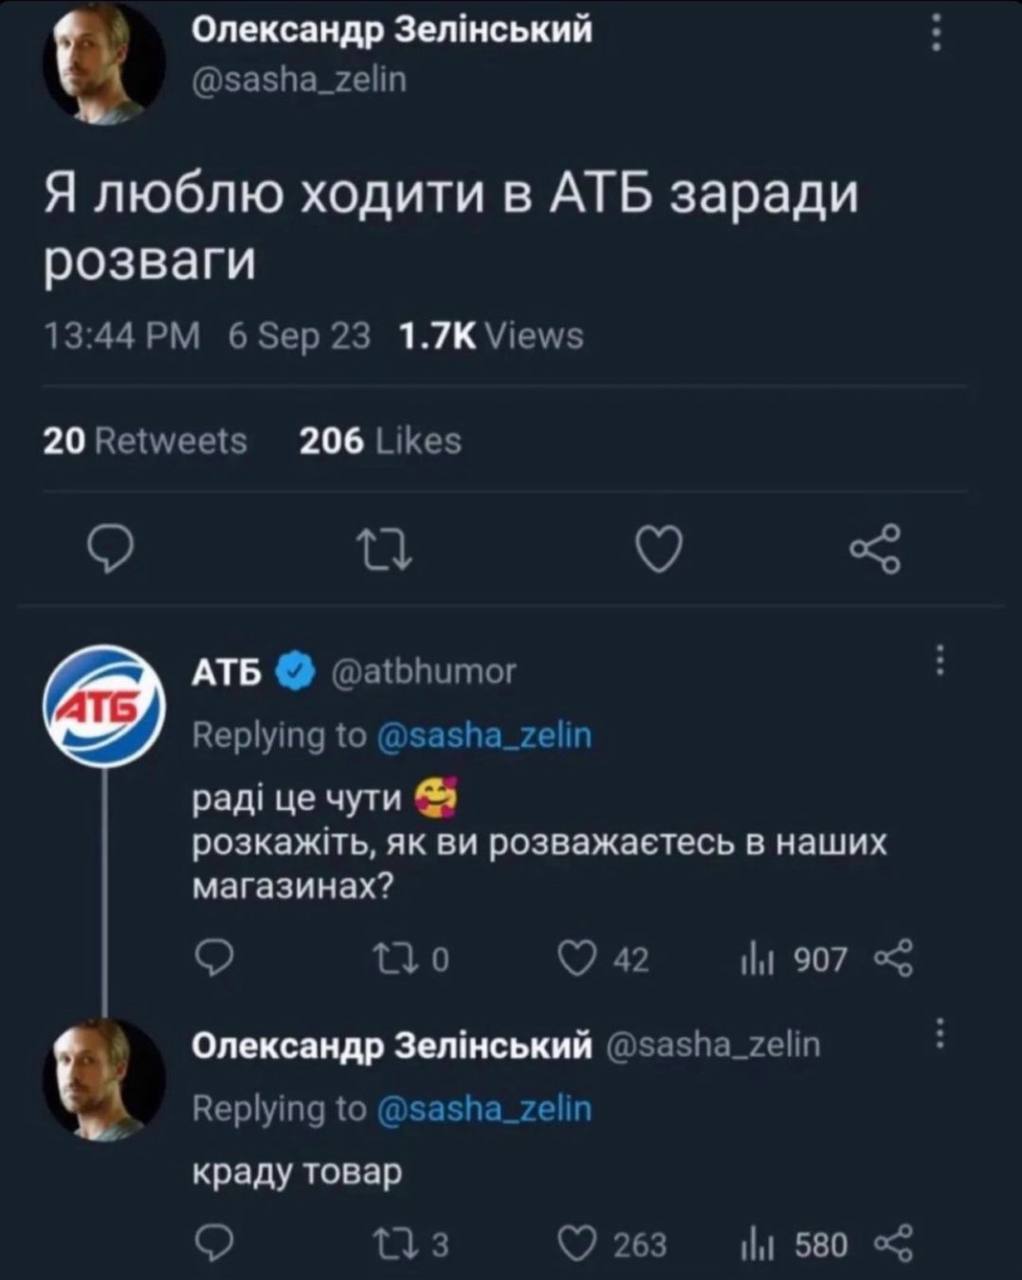The height and width of the screenshot is (1280, 1022).
Task: Open more options on the 'краду товар' reply
Action: (x=939, y=1034)
